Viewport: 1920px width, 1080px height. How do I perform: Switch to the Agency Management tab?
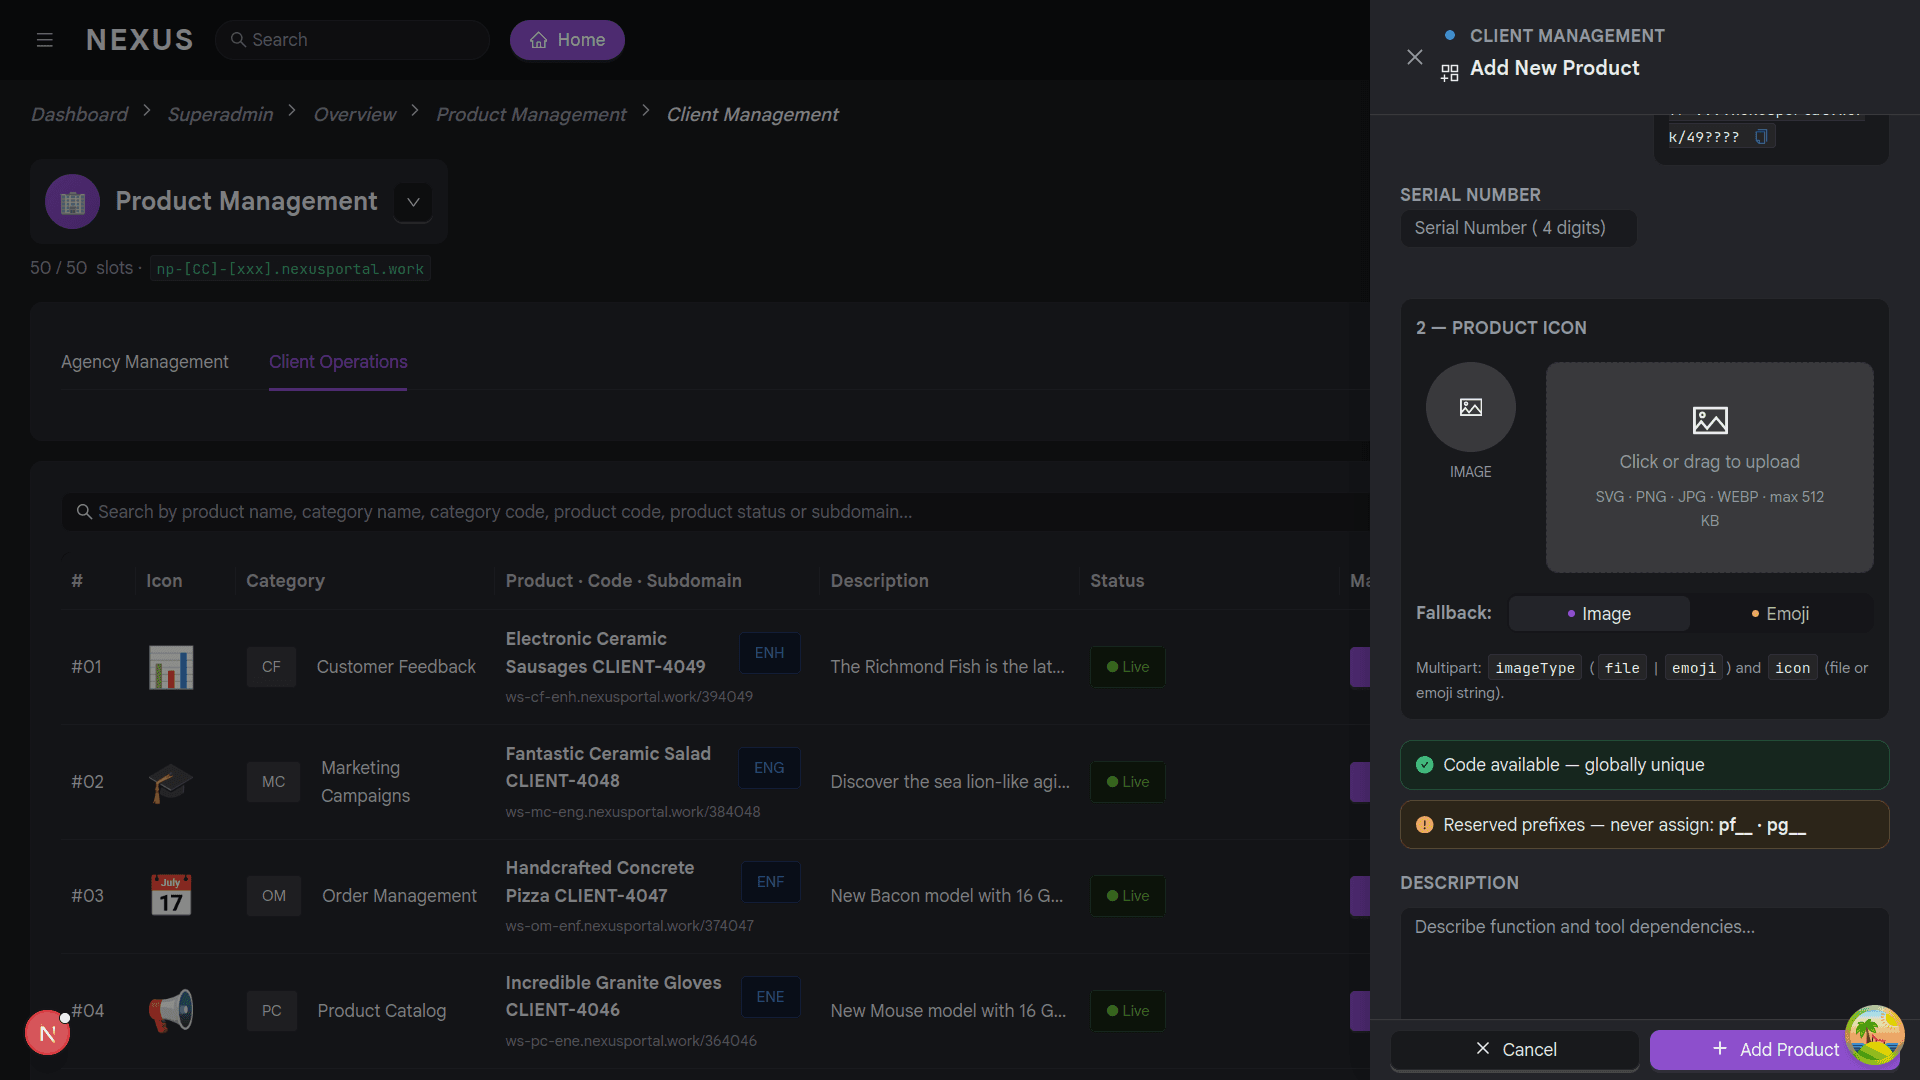tap(145, 362)
